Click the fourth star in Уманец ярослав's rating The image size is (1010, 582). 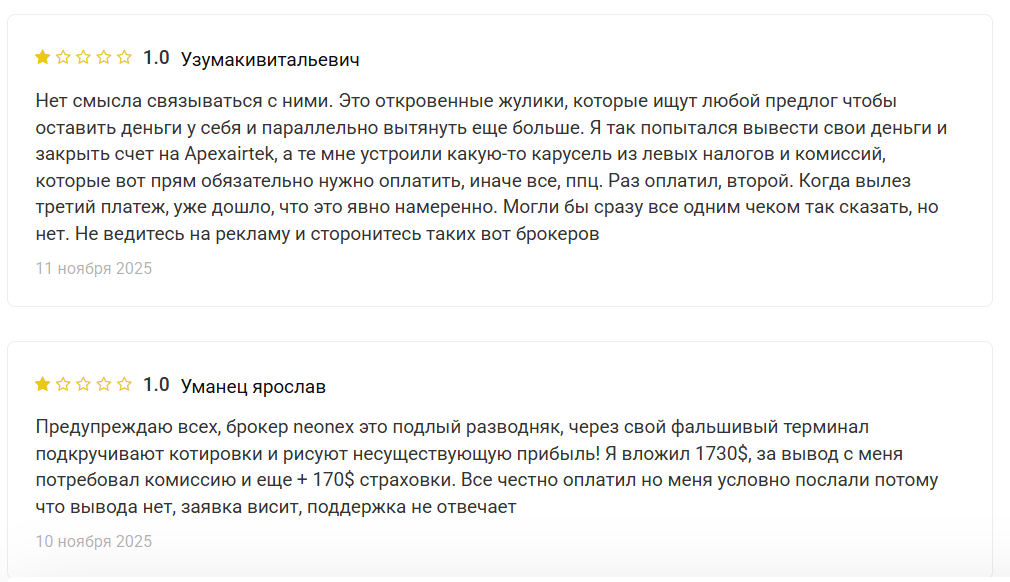103,385
